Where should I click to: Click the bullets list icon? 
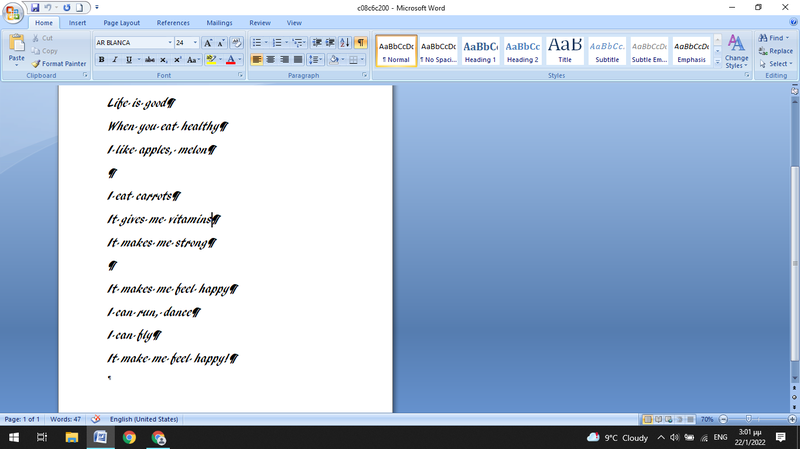[257, 43]
